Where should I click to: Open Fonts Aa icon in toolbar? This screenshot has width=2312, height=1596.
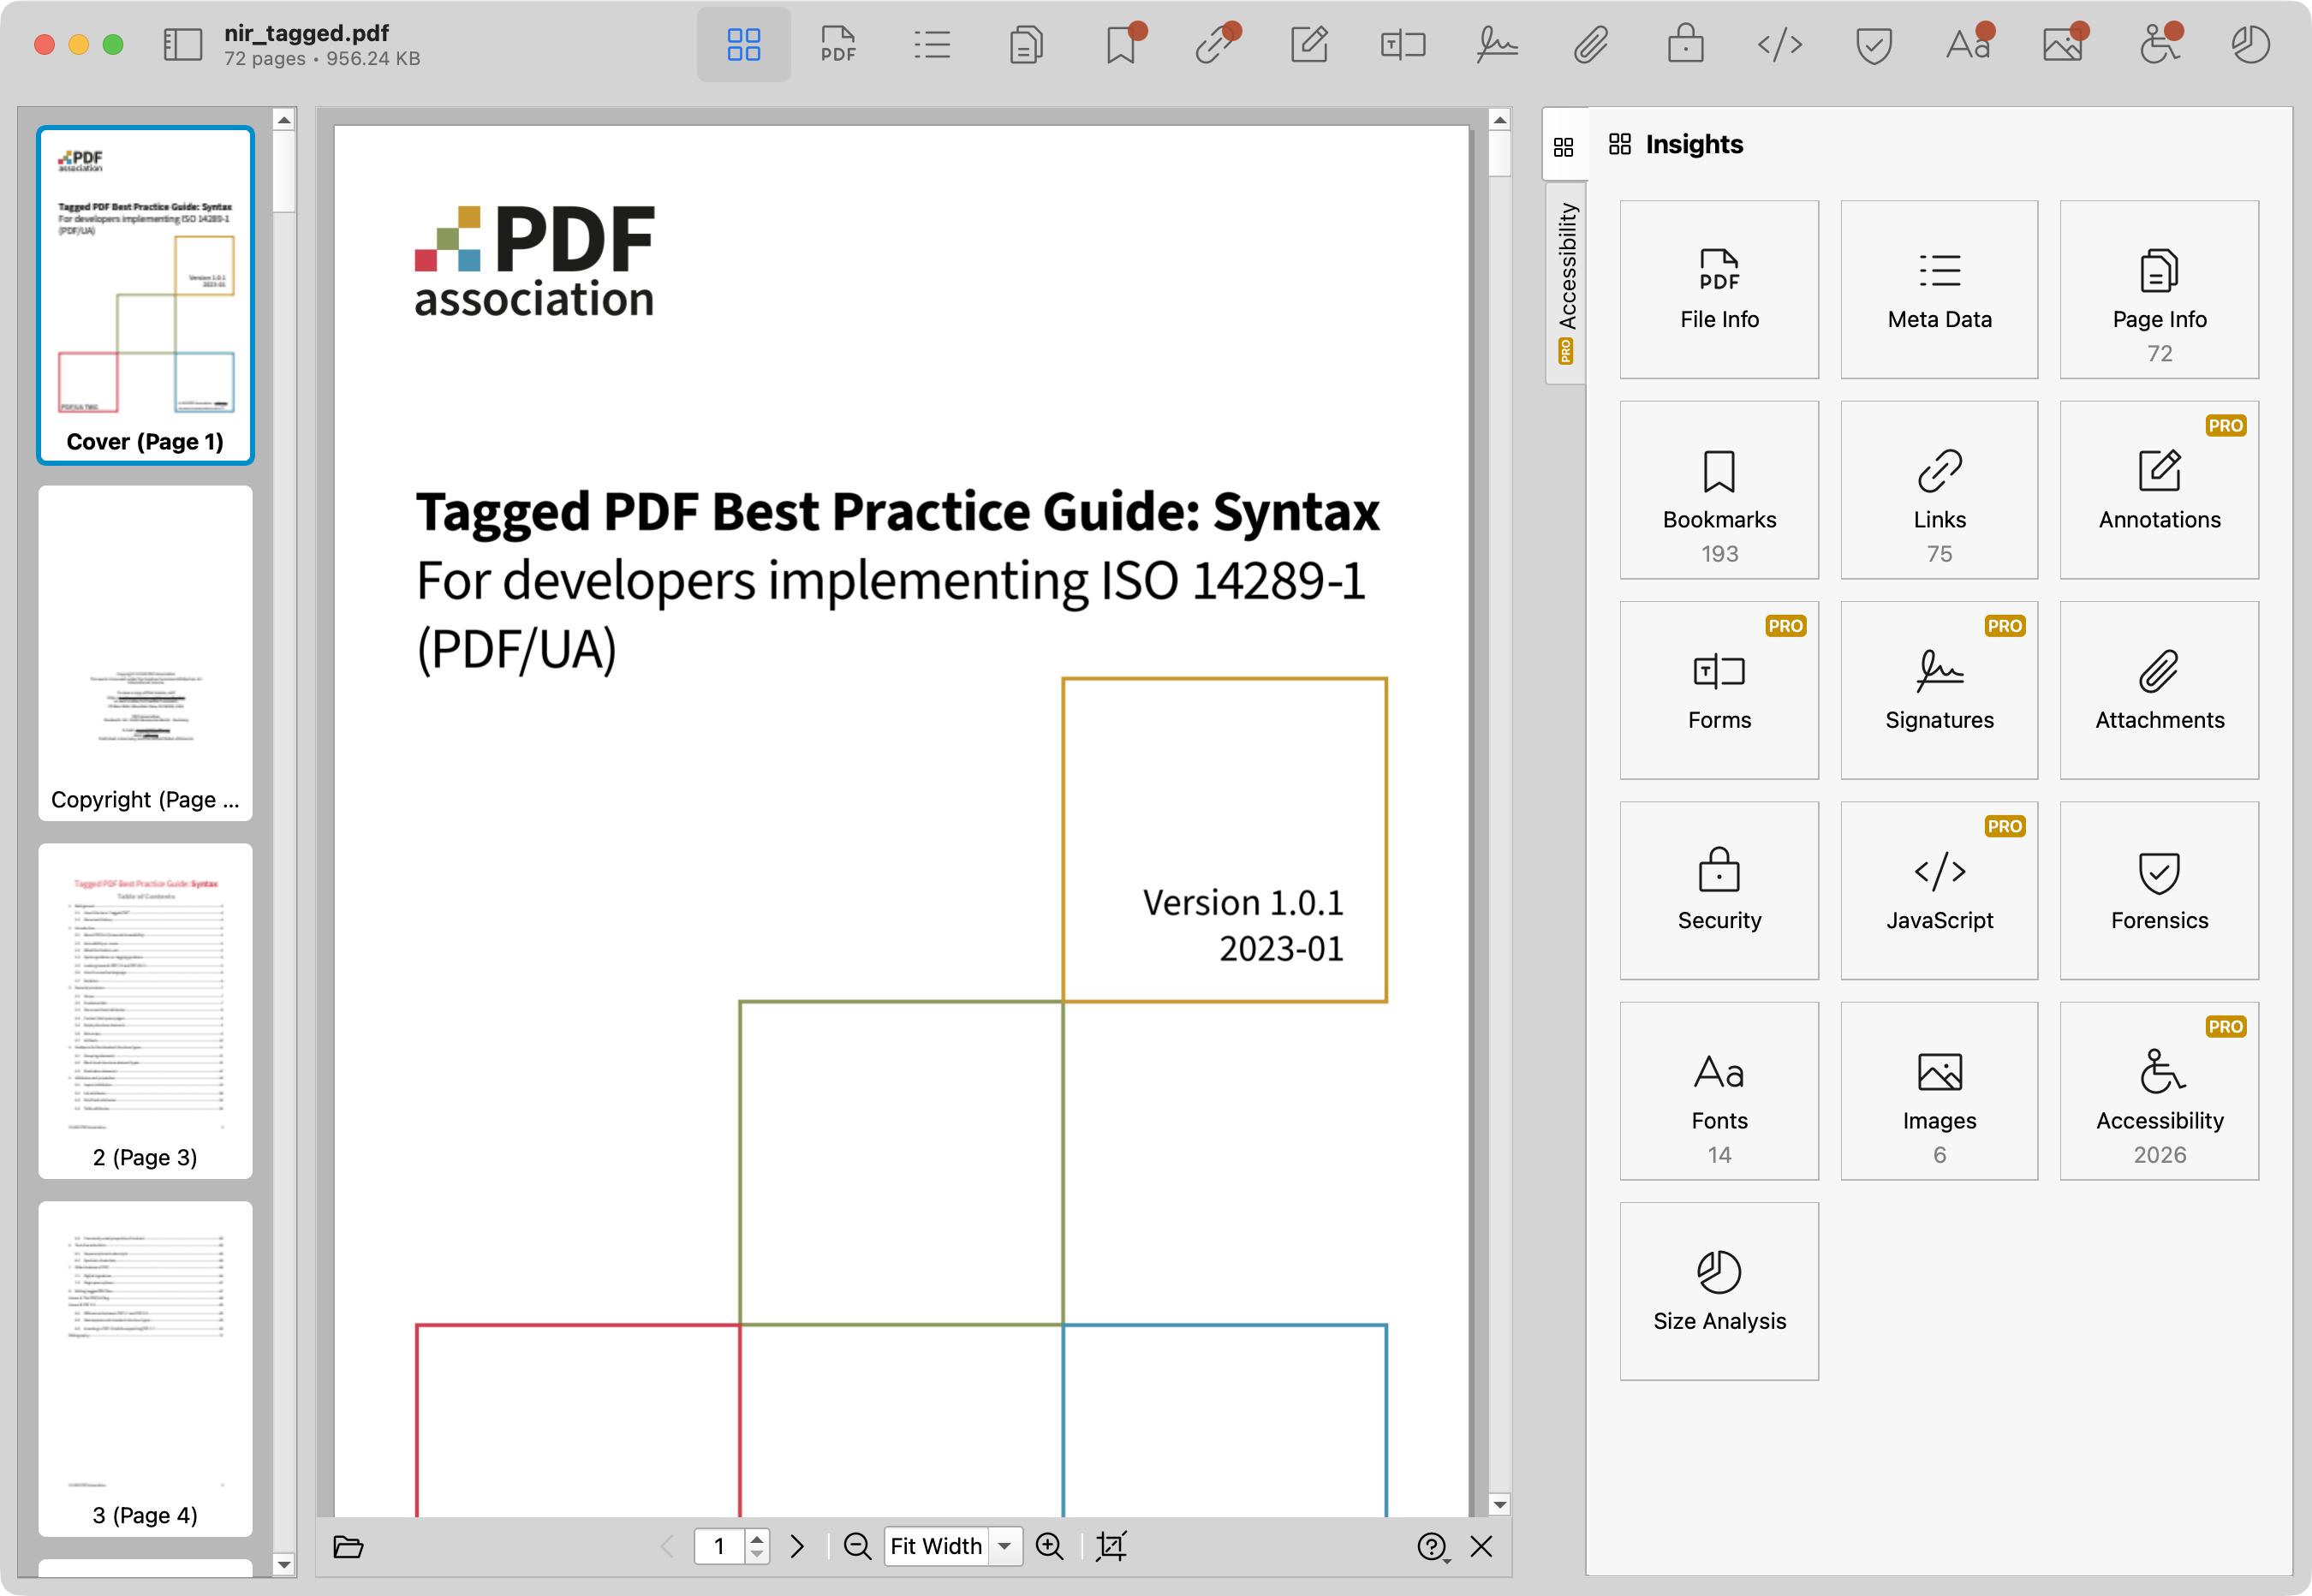(x=1969, y=45)
